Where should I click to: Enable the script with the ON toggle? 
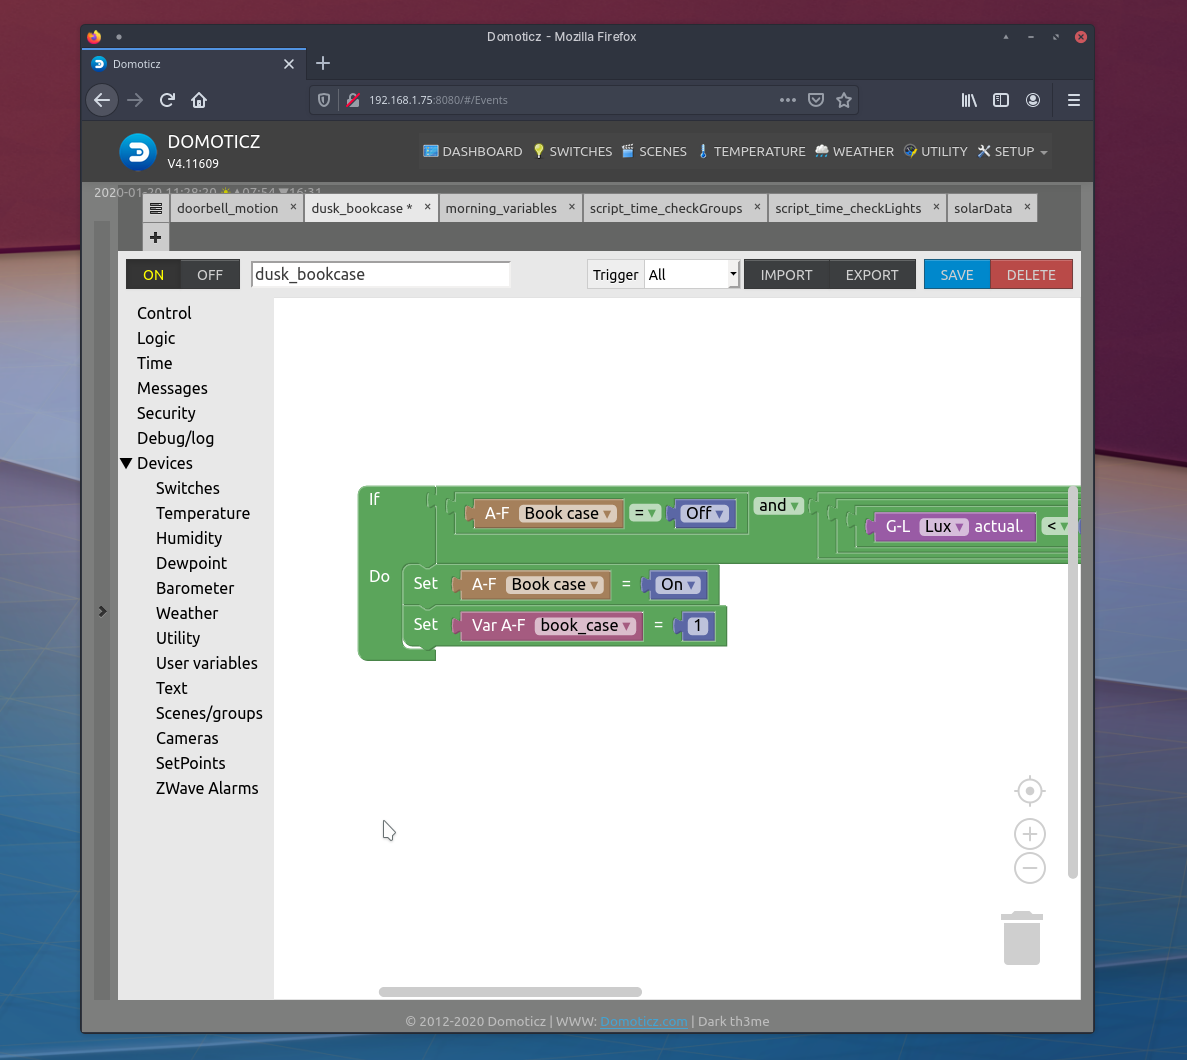click(x=153, y=273)
